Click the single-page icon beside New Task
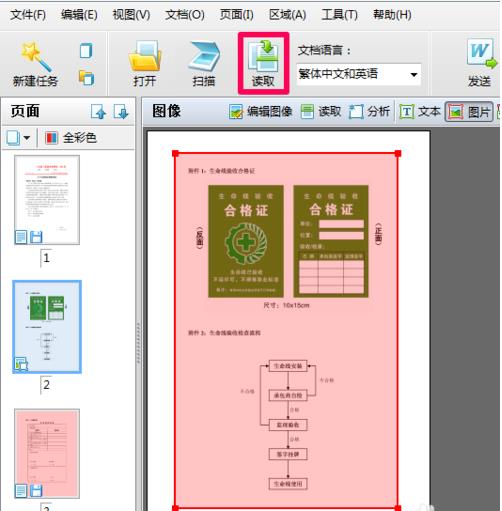 tap(86, 51)
